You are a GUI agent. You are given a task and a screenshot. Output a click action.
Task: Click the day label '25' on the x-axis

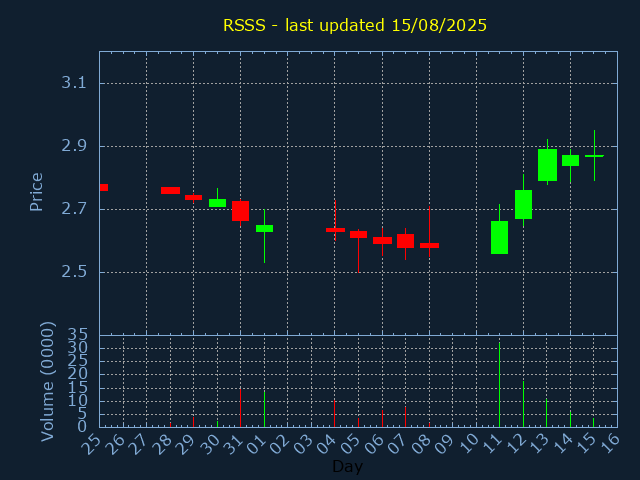91,444
